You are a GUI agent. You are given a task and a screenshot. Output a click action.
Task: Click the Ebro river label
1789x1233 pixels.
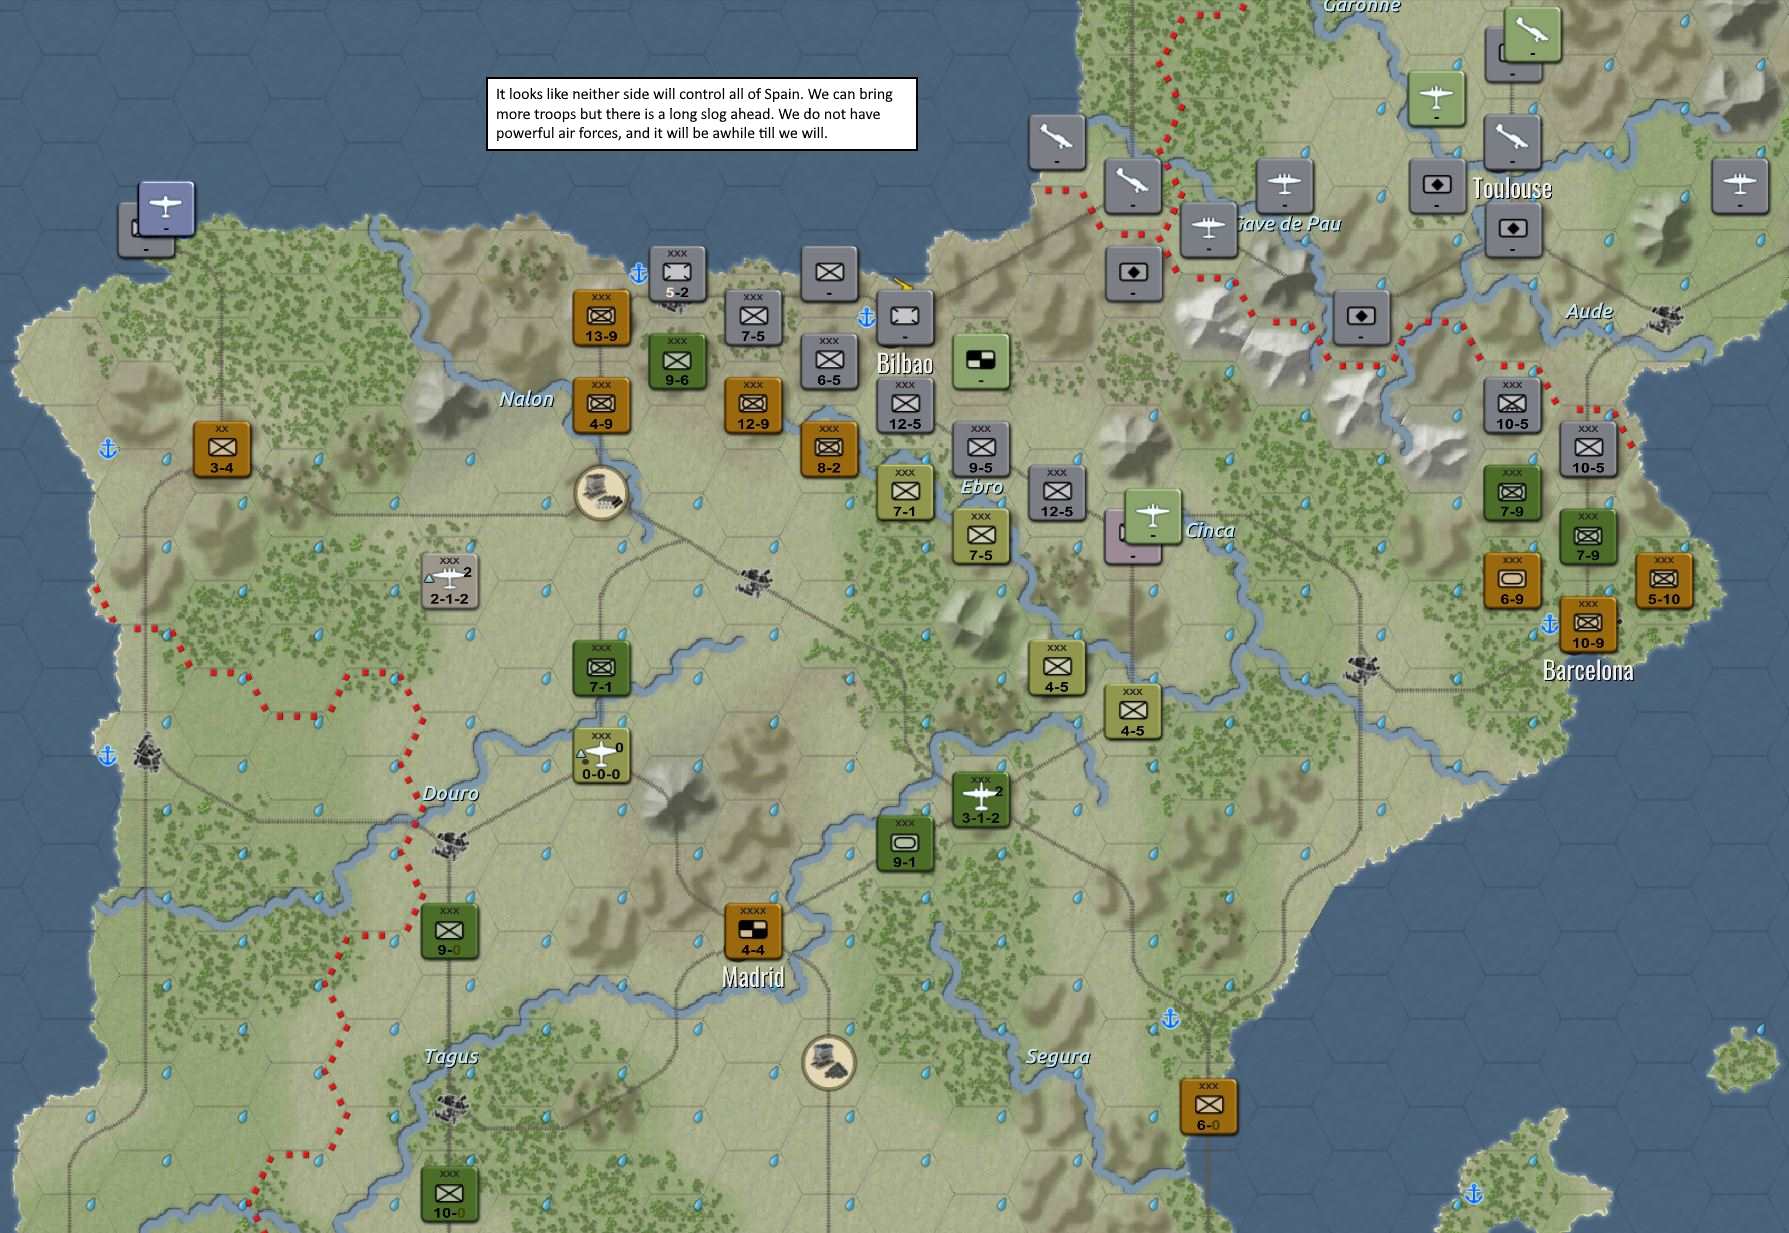[981, 487]
